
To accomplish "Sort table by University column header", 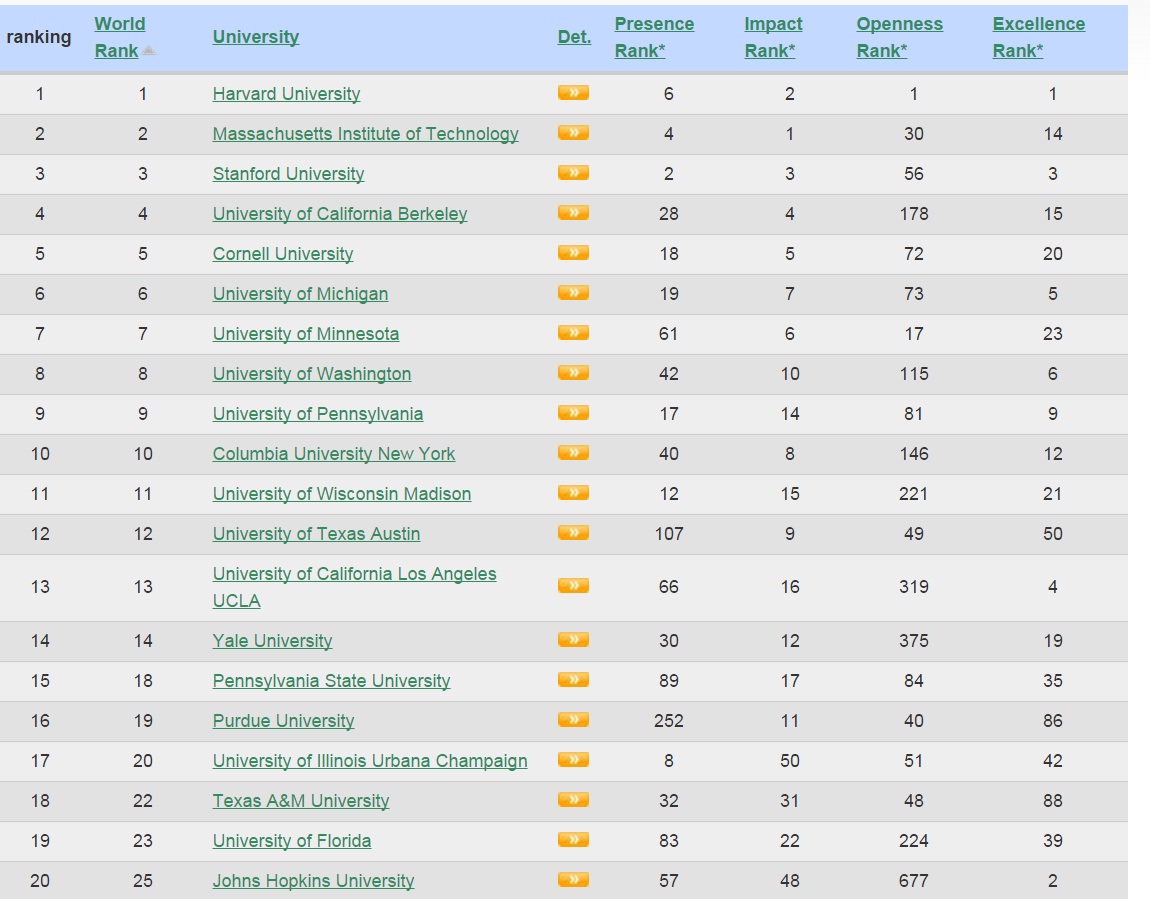I will tap(256, 37).
